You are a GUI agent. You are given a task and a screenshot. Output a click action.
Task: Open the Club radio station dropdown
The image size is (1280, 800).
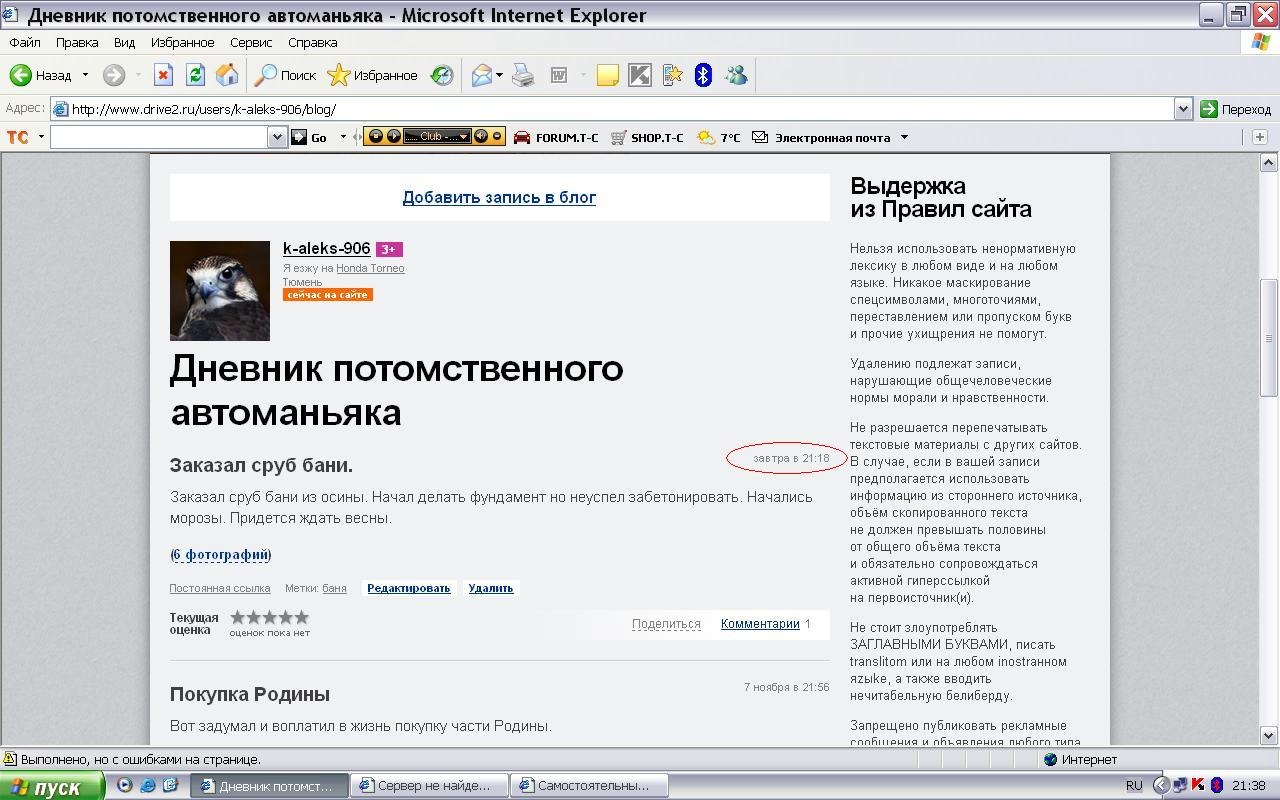(436, 137)
